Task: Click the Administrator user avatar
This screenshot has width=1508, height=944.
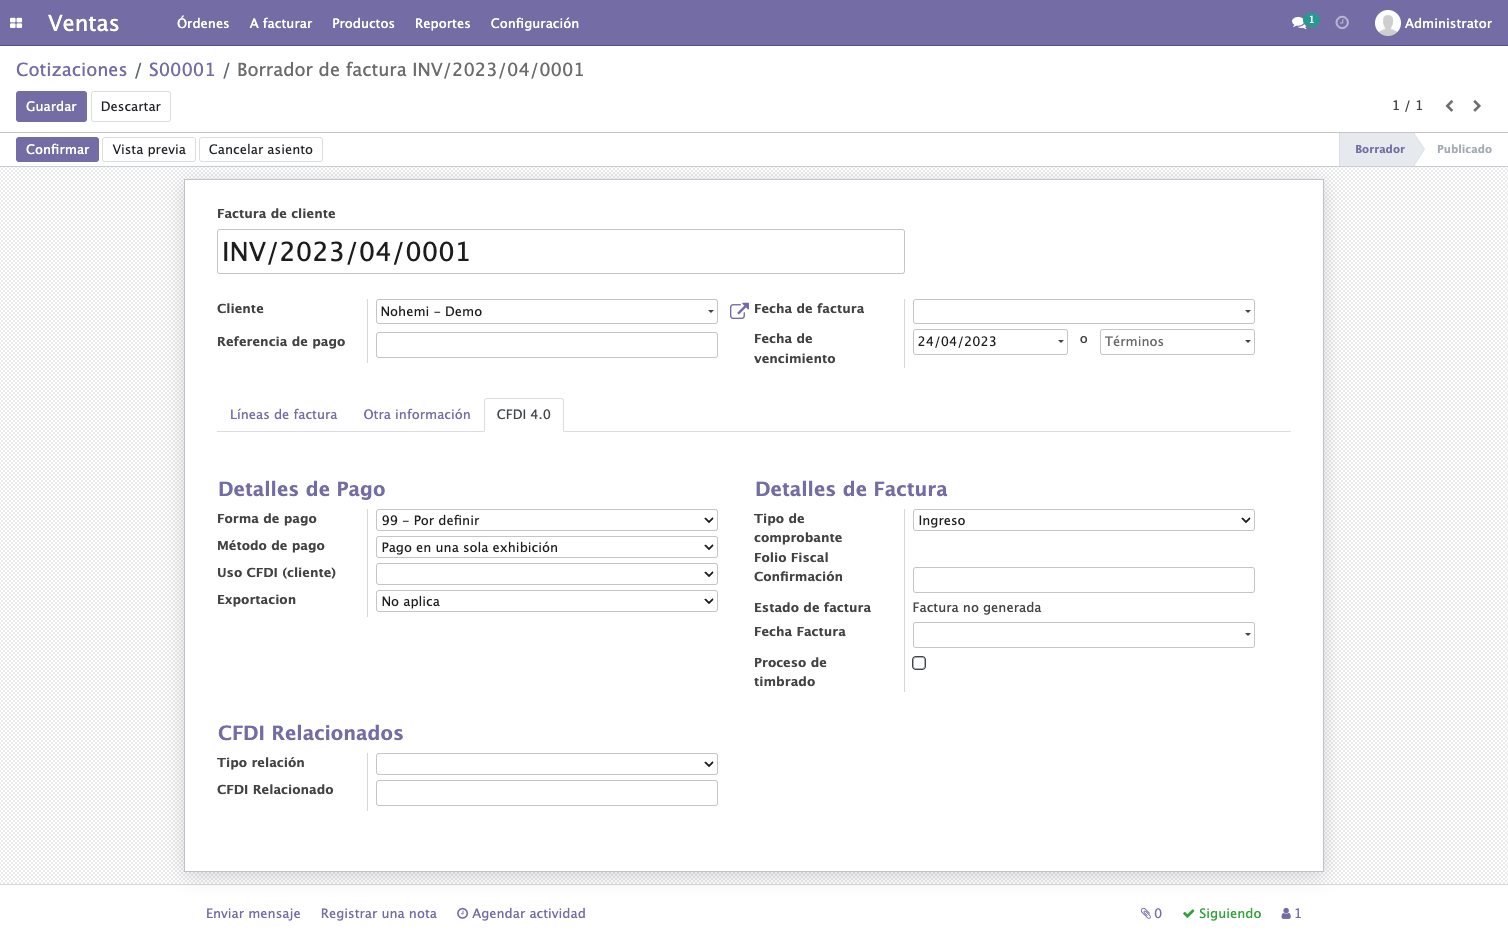Action: coord(1387,23)
